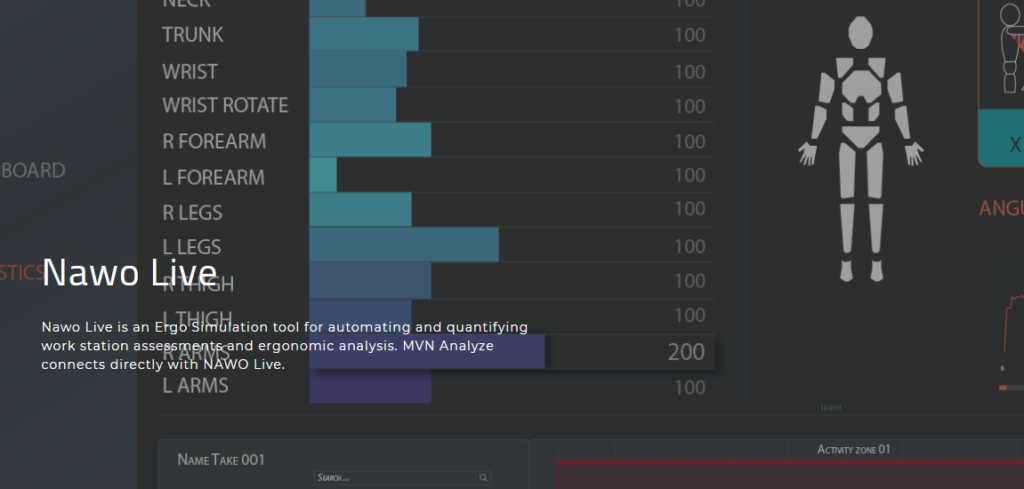Click the 'Activity zone 01' label
Screen dimensions: 1024x489
(x=854, y=449)
